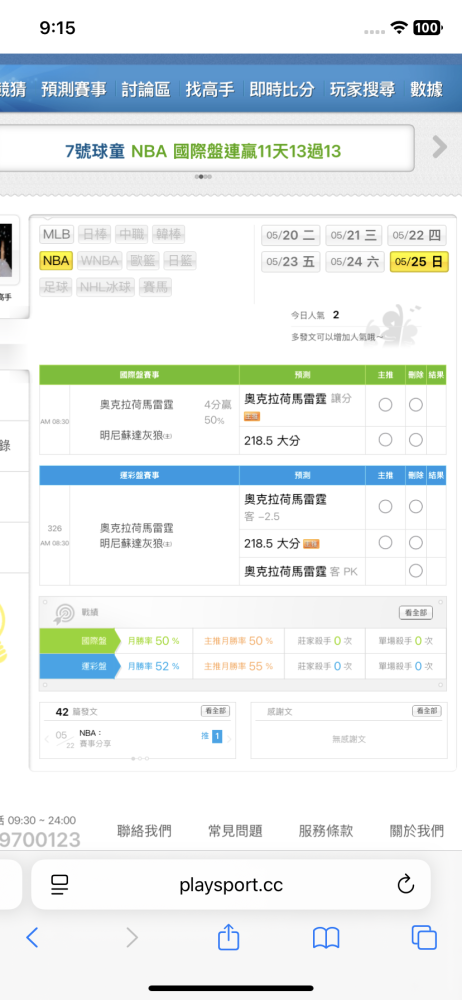The image size is (462, 1000).
Task: Tap the Safari back arrow
Action: click(32, 937)
